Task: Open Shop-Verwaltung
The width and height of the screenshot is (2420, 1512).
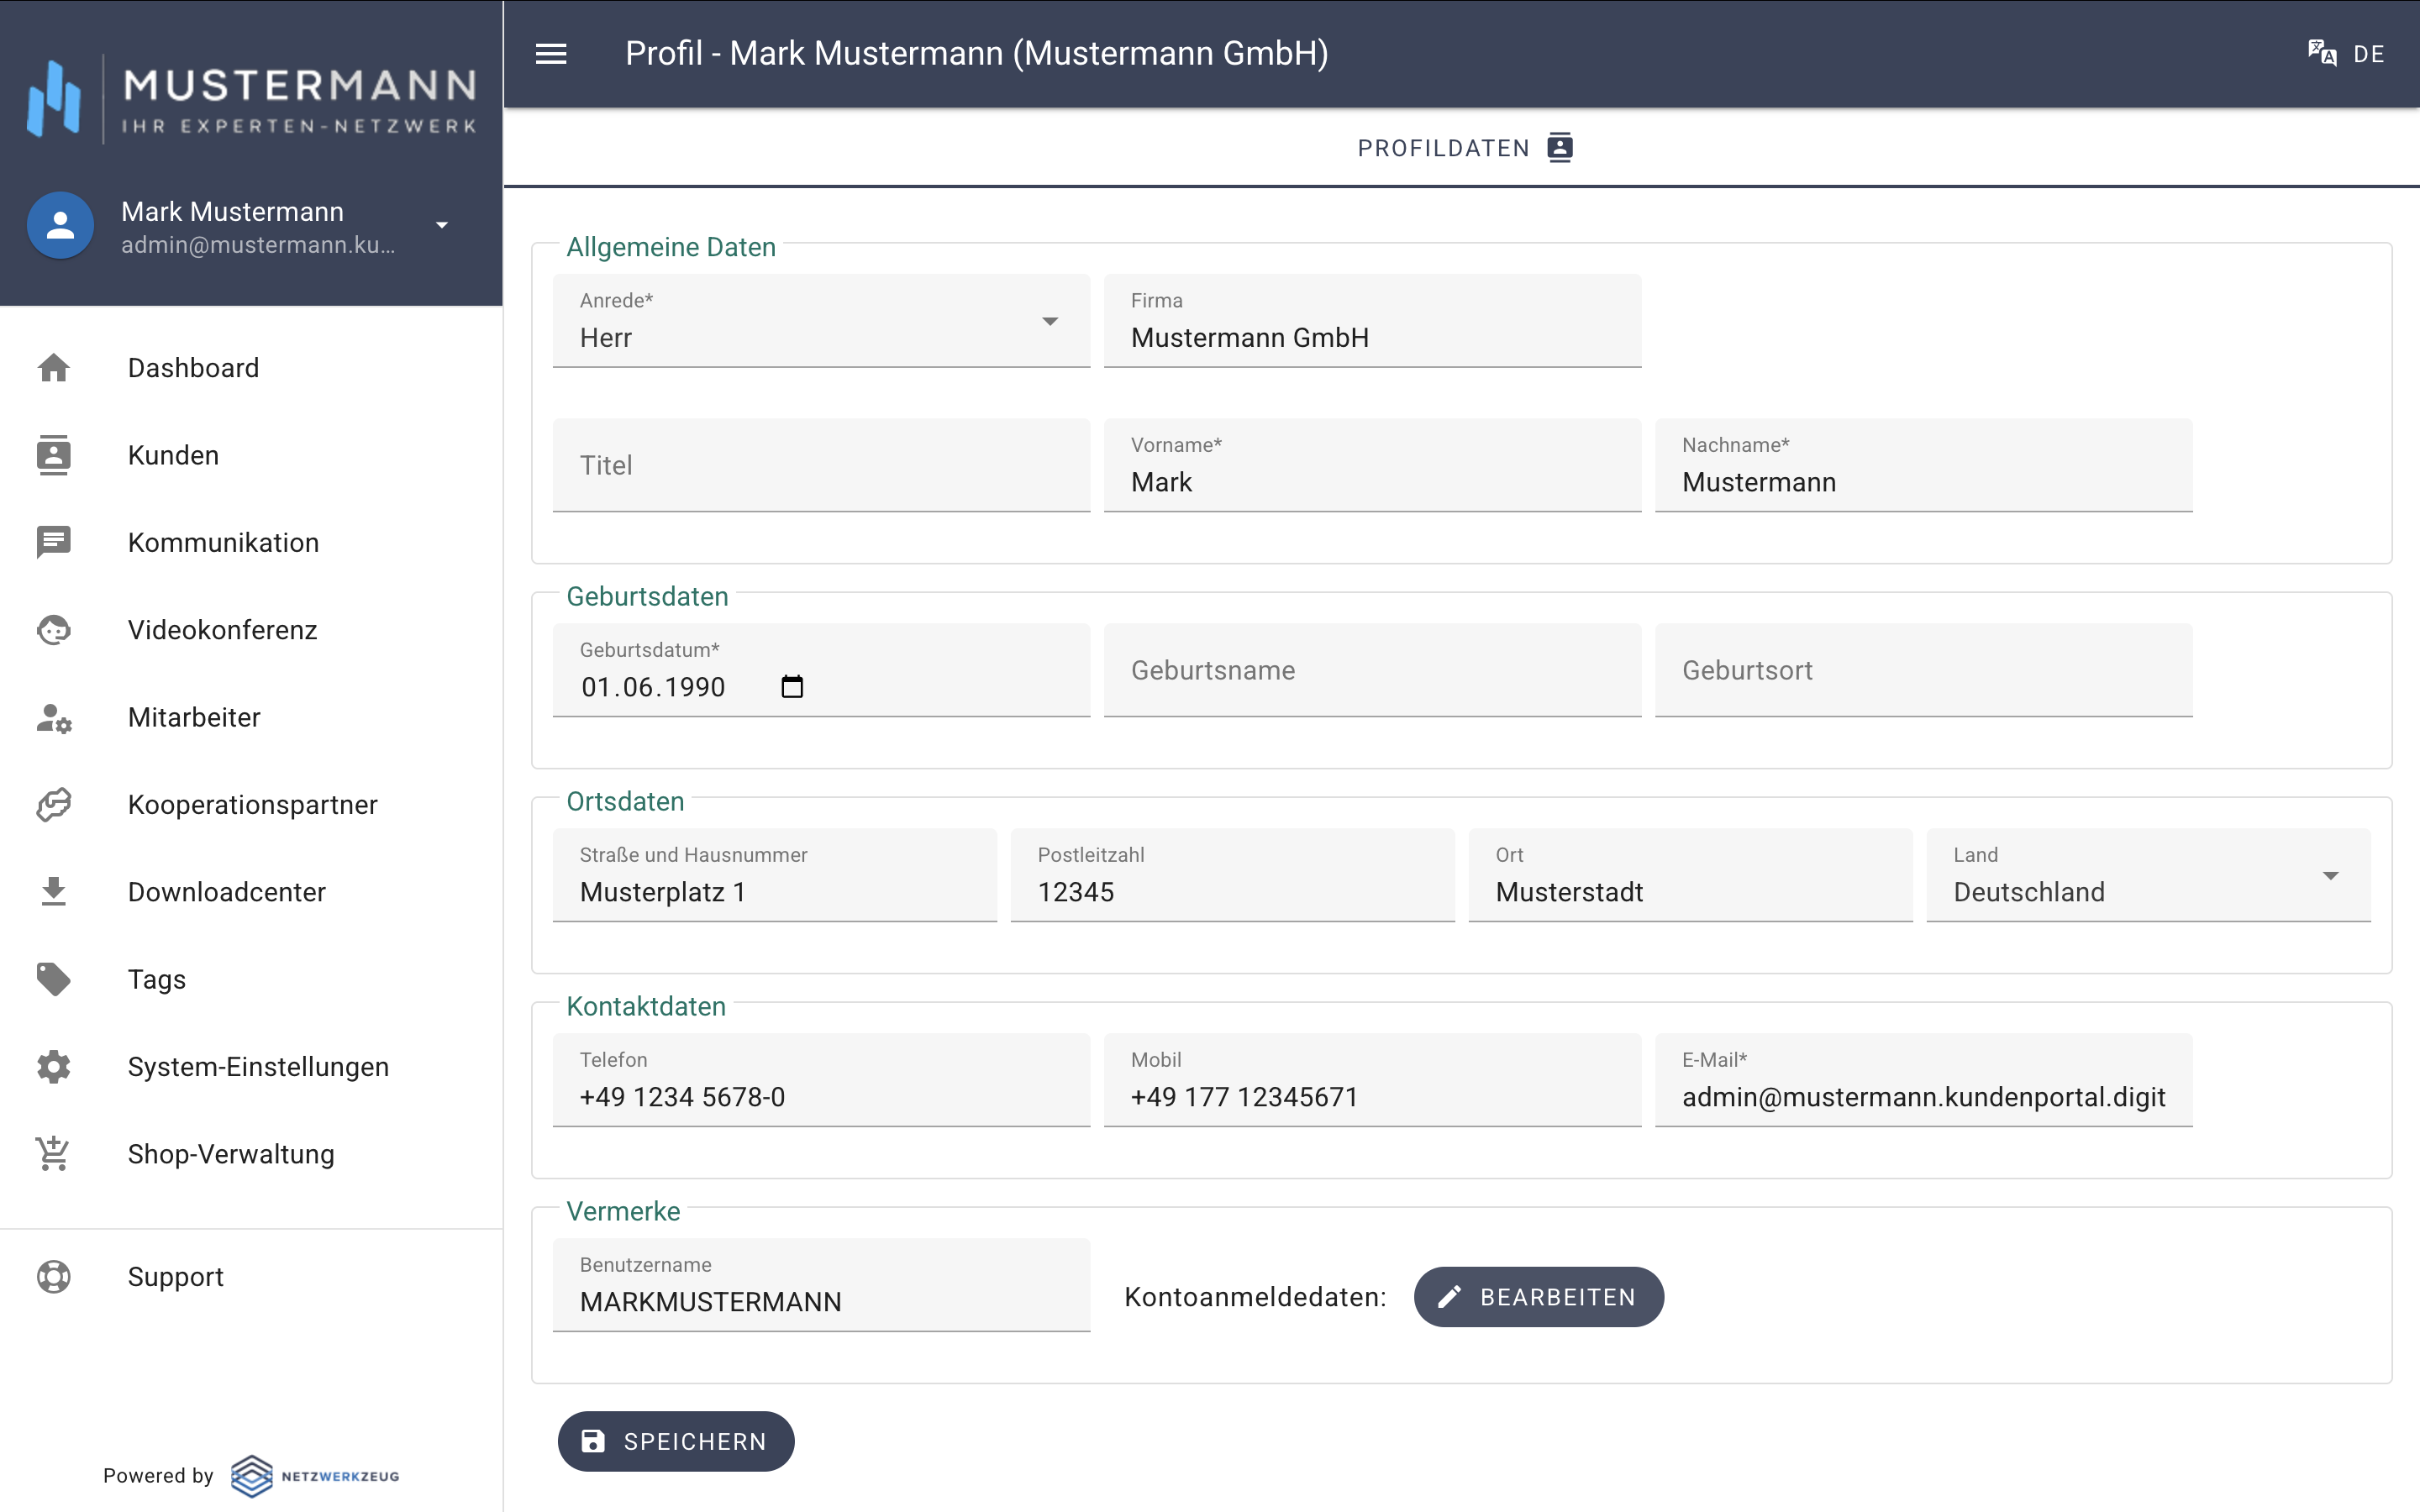Action: pos(251,1154)
